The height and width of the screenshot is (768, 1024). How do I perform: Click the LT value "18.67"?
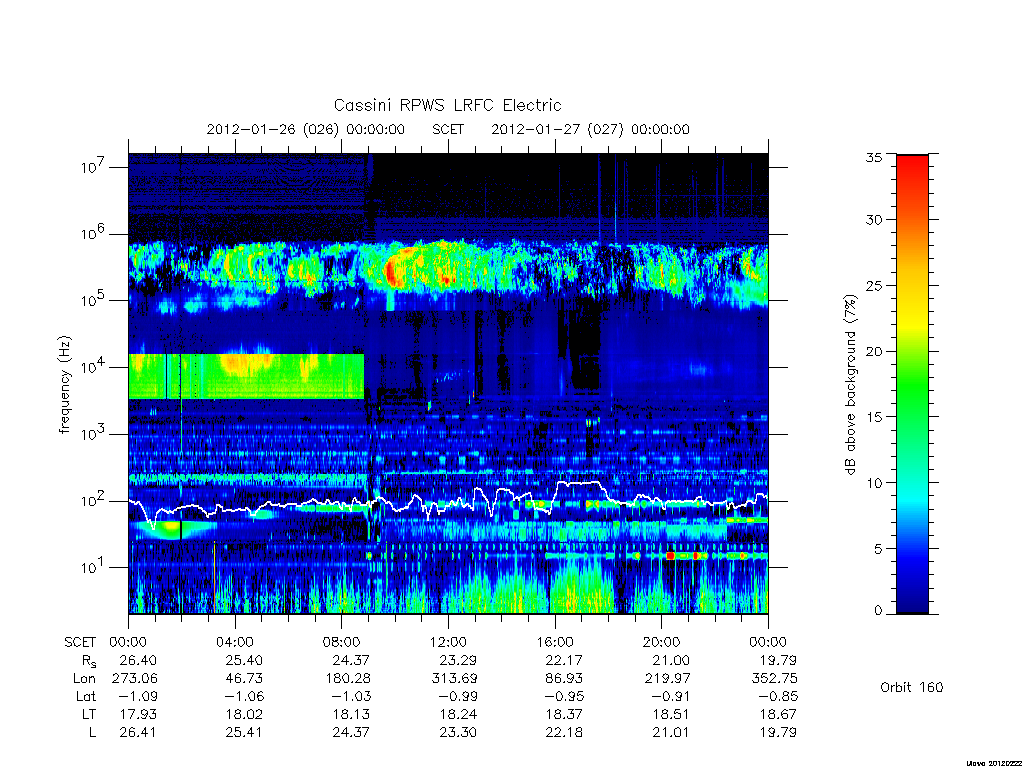(x=778, y=714)
